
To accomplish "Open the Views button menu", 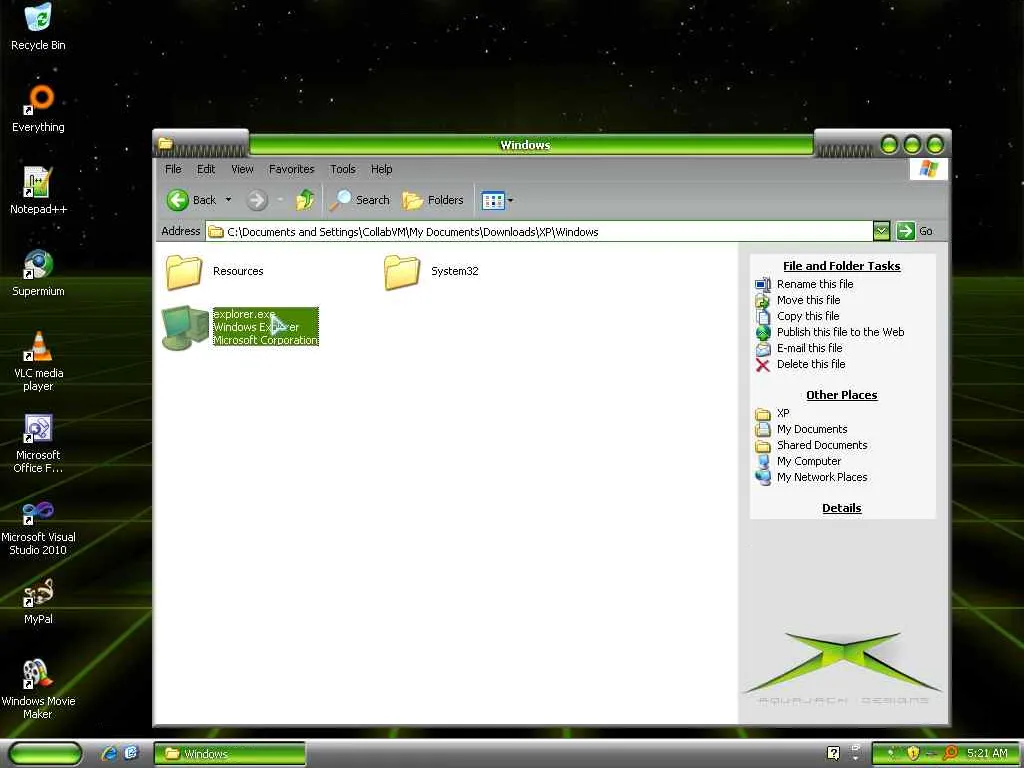I will click(497, 200).
